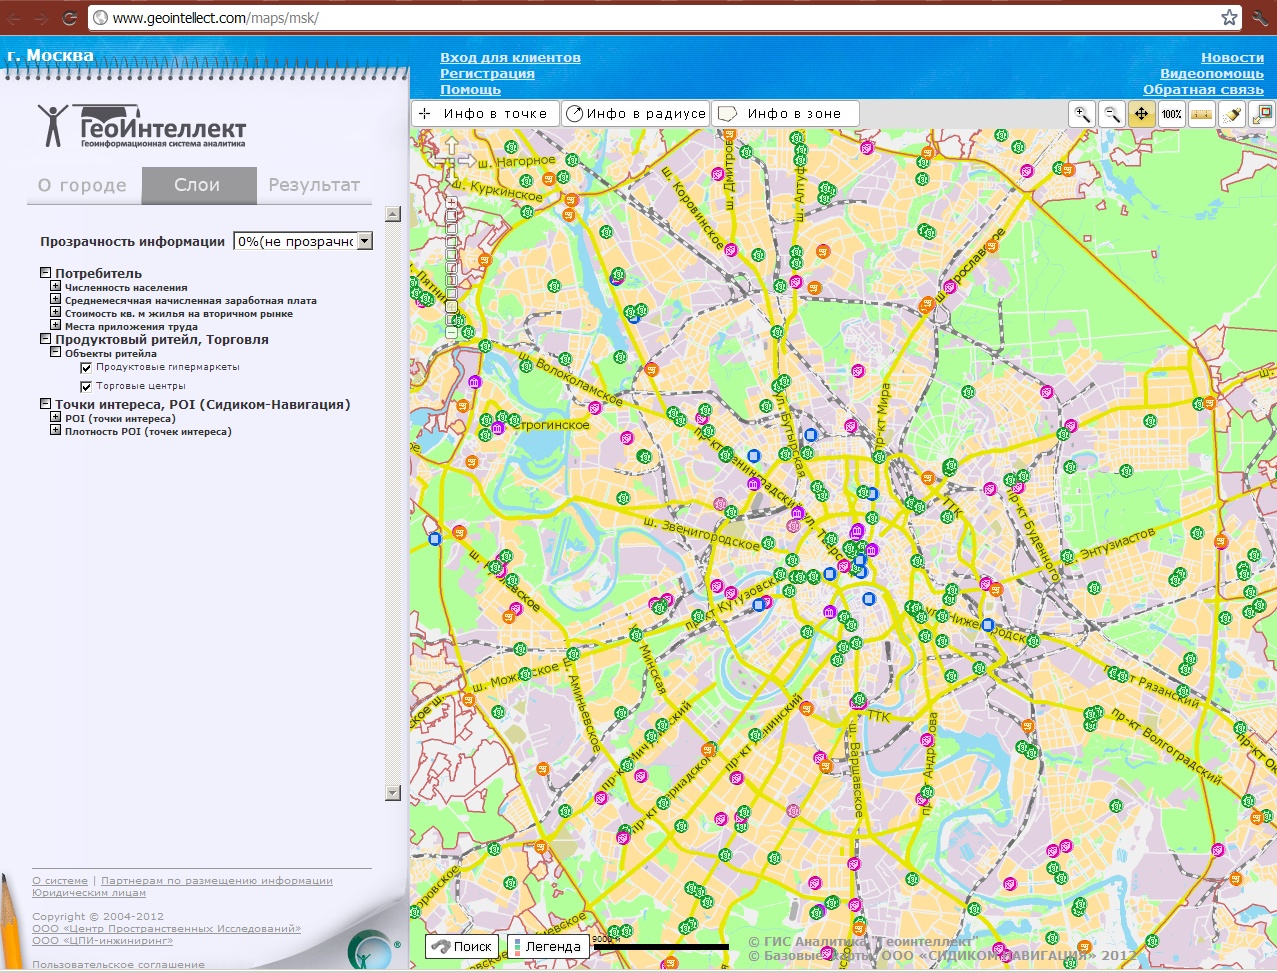Select the Инфо в зоне tool

point(785,114)
